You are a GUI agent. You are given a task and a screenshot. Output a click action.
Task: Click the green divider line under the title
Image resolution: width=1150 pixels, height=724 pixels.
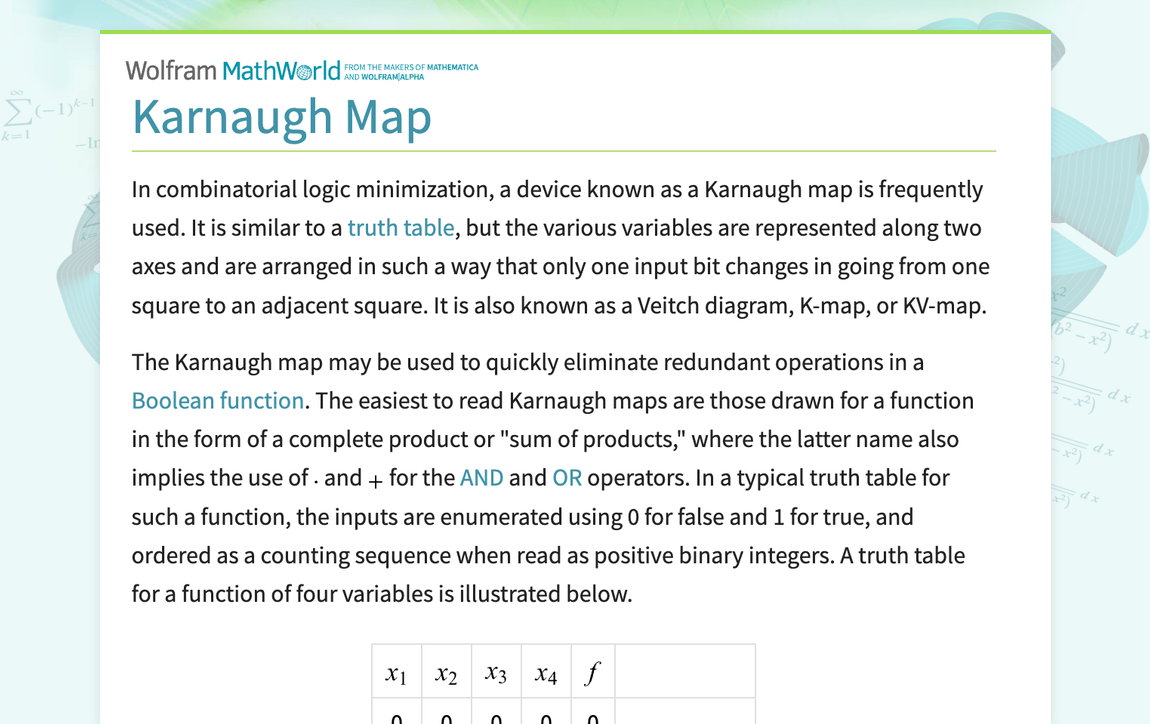click(563, 151)
